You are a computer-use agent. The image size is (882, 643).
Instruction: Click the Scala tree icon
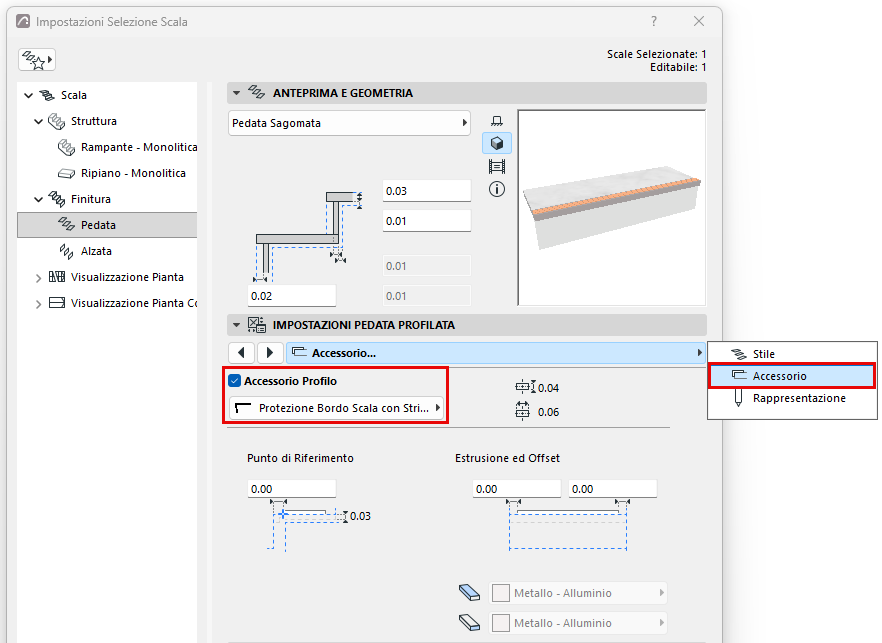point(47,95)
